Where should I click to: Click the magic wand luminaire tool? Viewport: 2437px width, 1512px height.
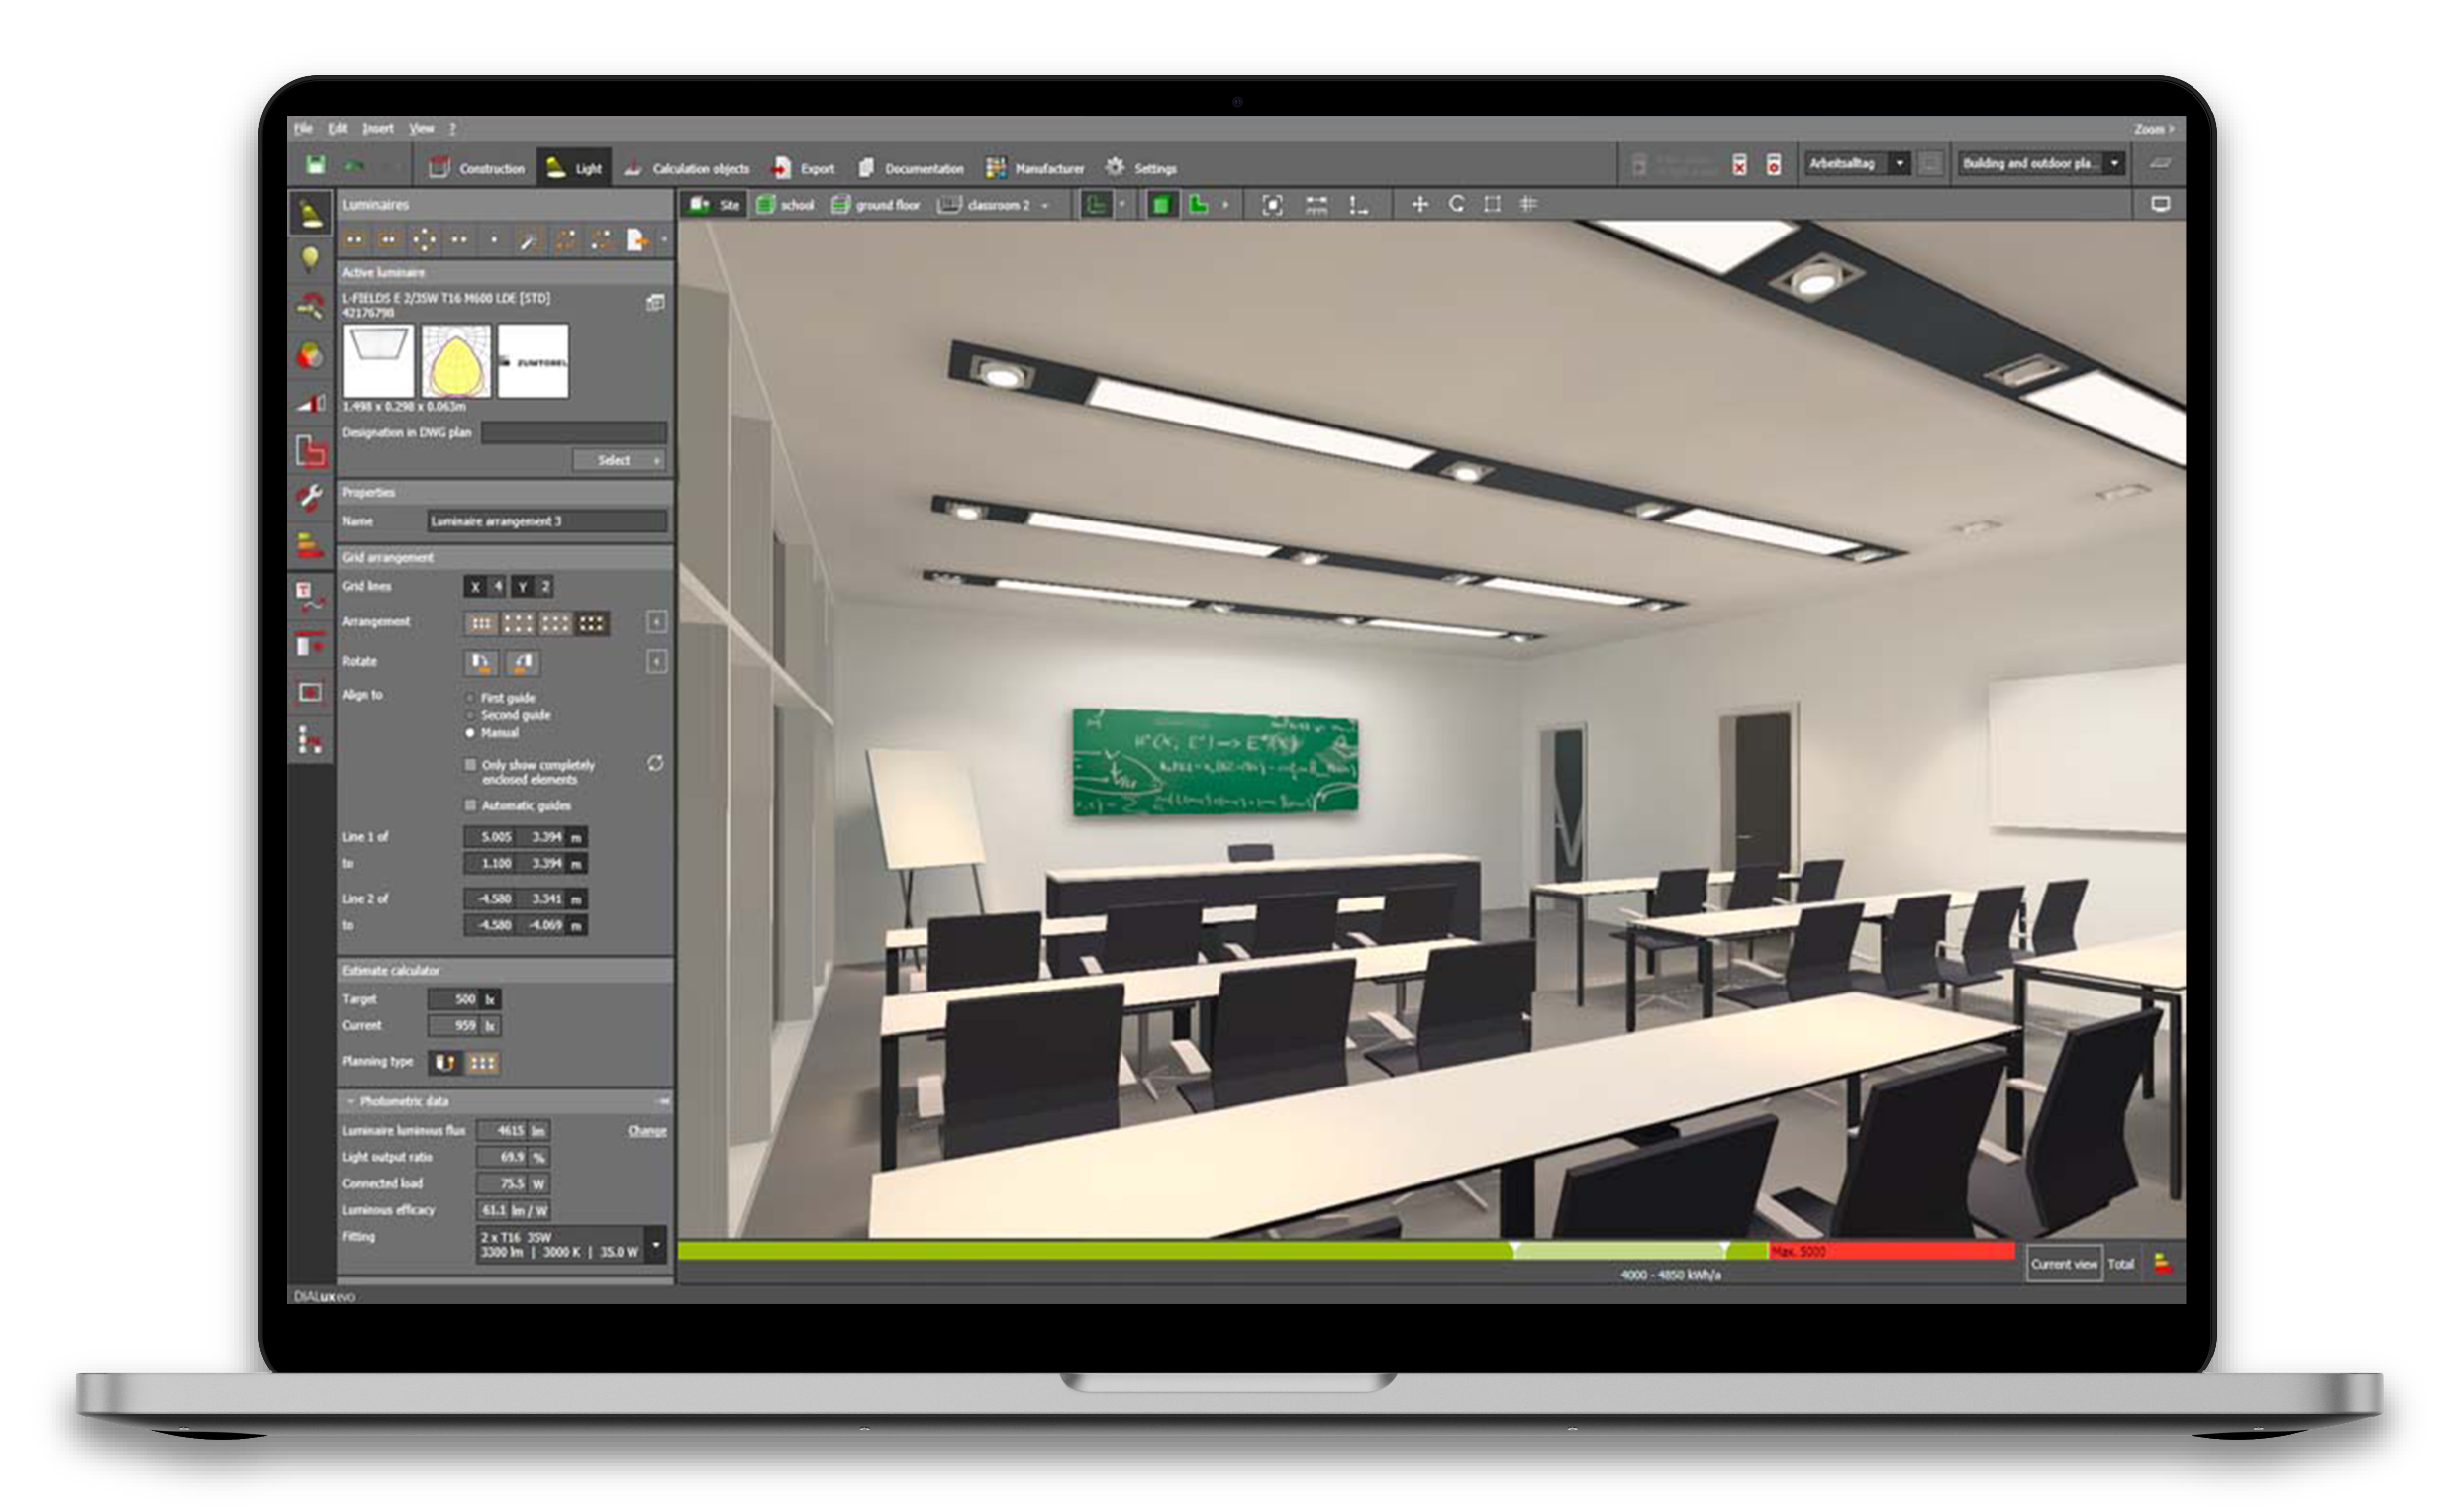[528, 240]
